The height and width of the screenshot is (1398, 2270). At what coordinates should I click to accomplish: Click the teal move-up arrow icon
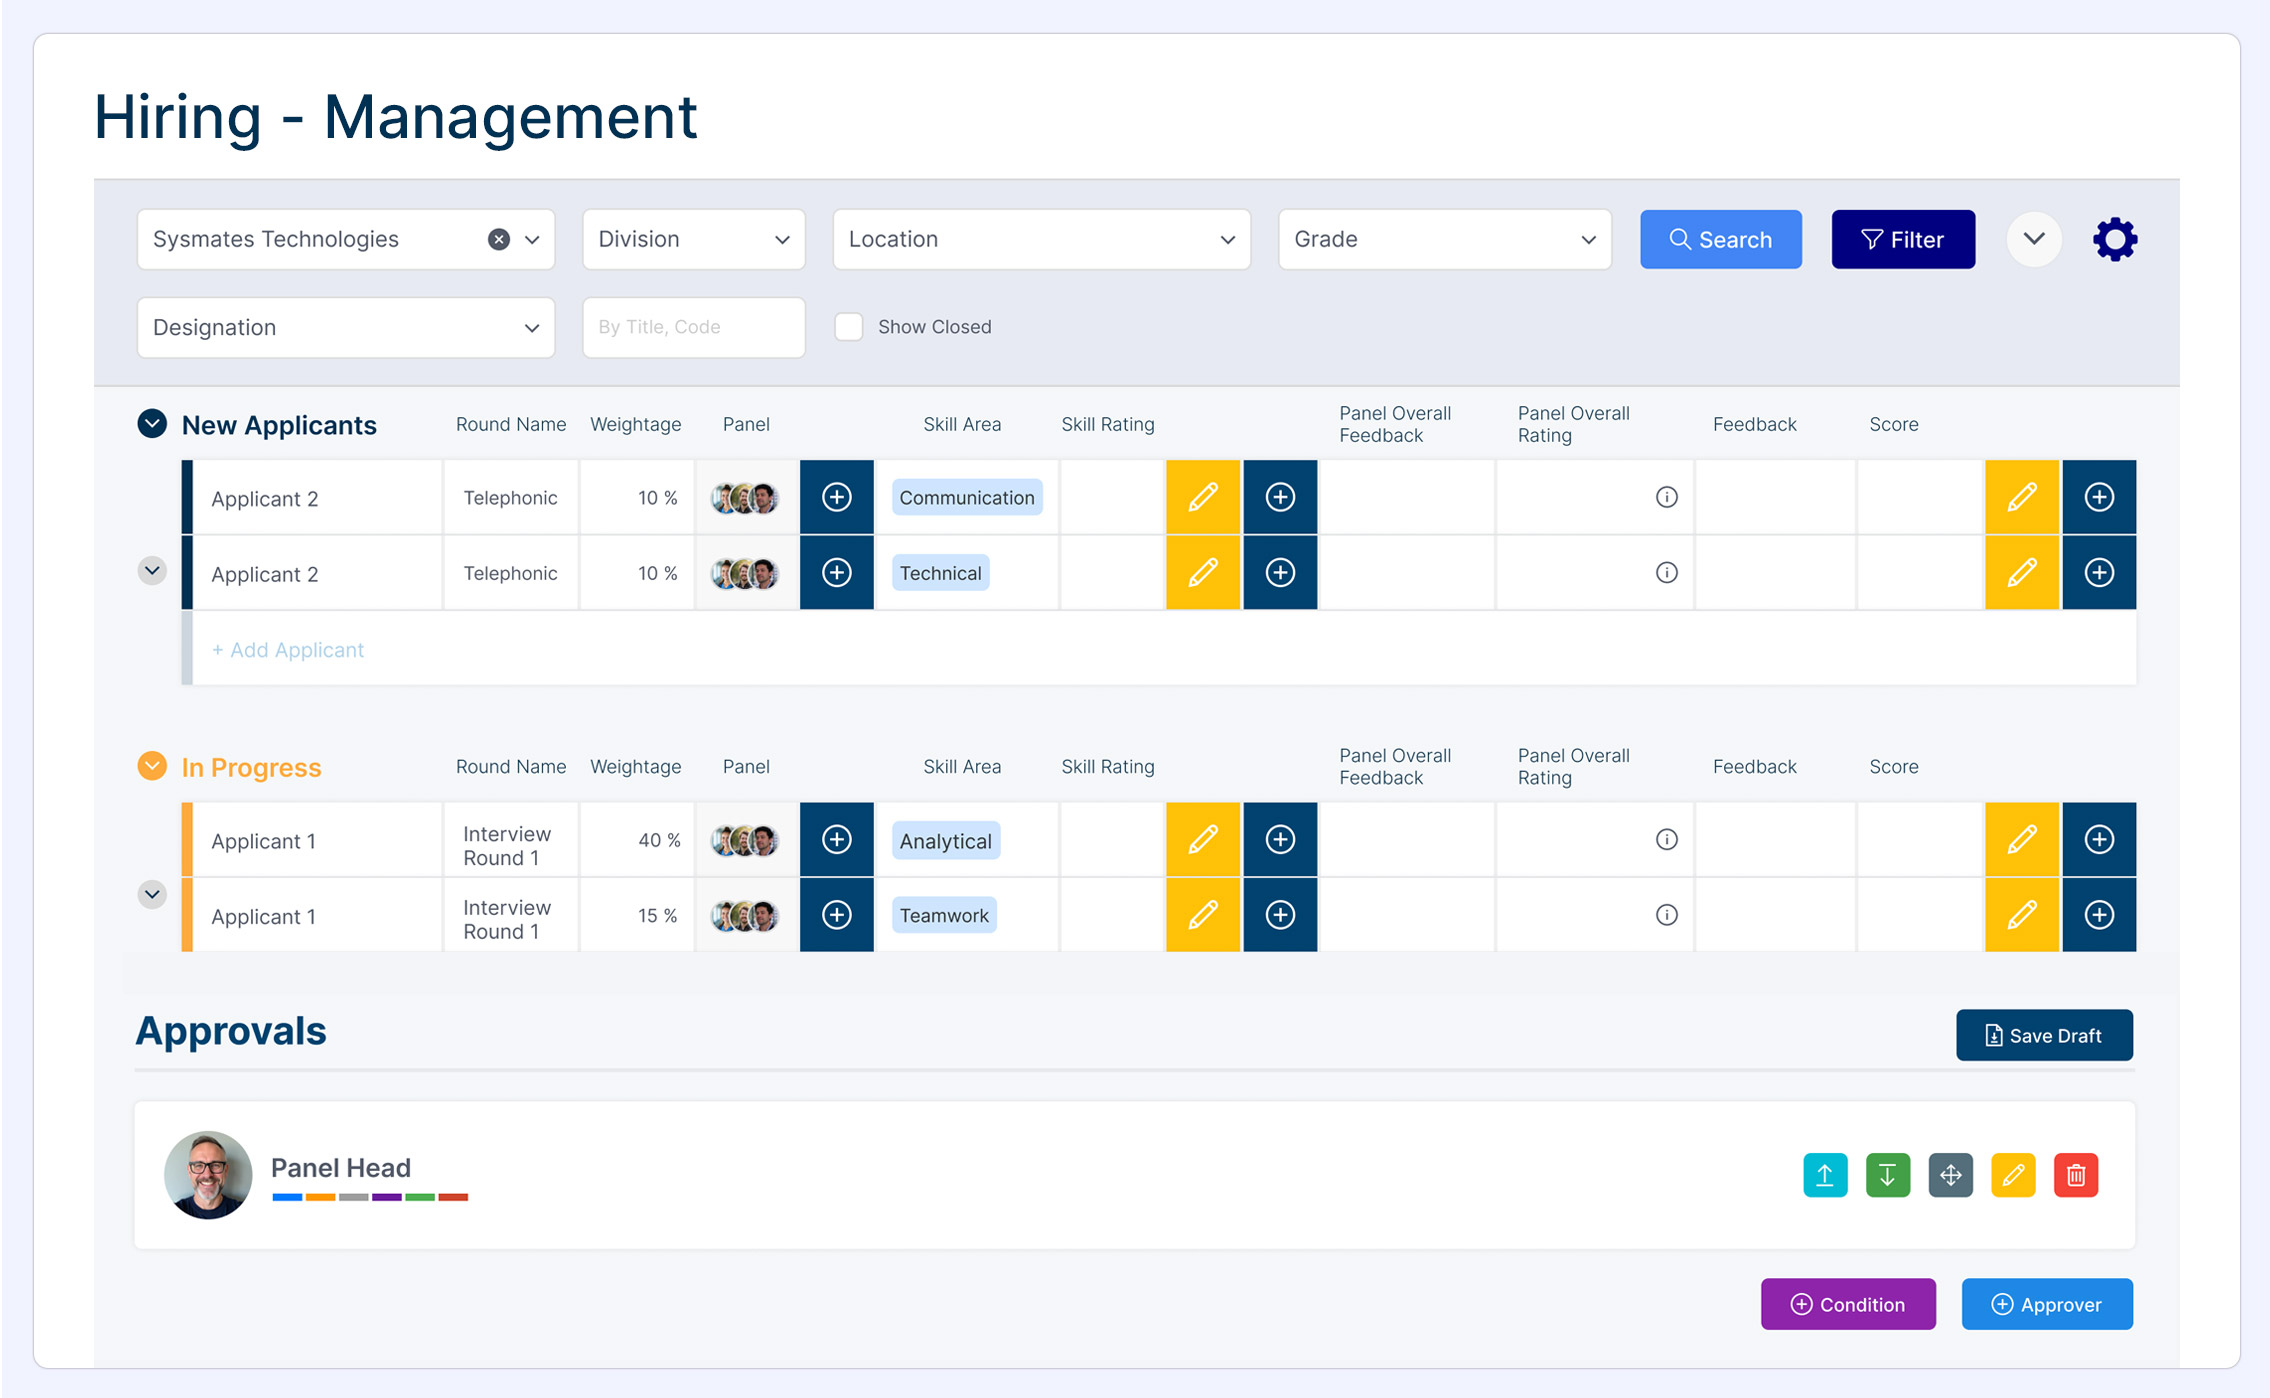tap(1825, 1175)
